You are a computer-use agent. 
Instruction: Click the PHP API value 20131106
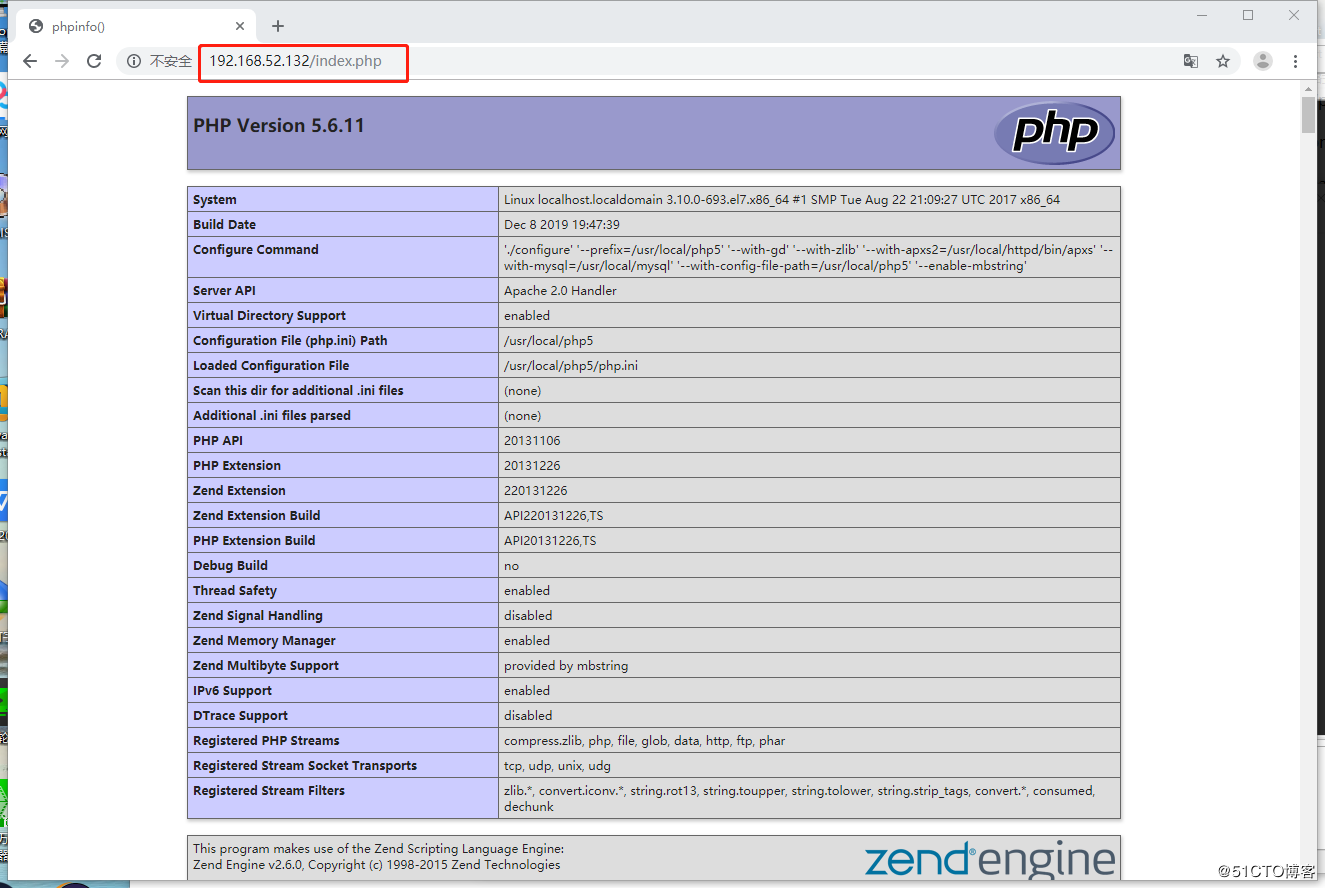[x=532, y=441]
